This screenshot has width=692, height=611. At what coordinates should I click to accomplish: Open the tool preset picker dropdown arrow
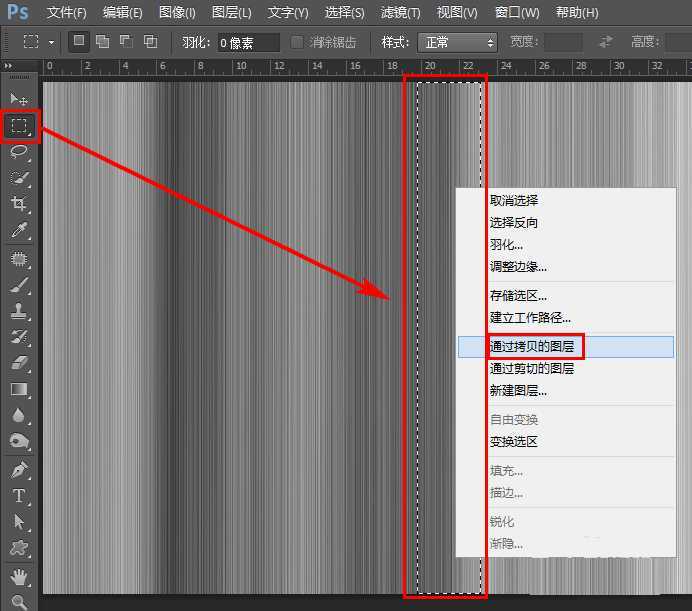pos(51,42)
